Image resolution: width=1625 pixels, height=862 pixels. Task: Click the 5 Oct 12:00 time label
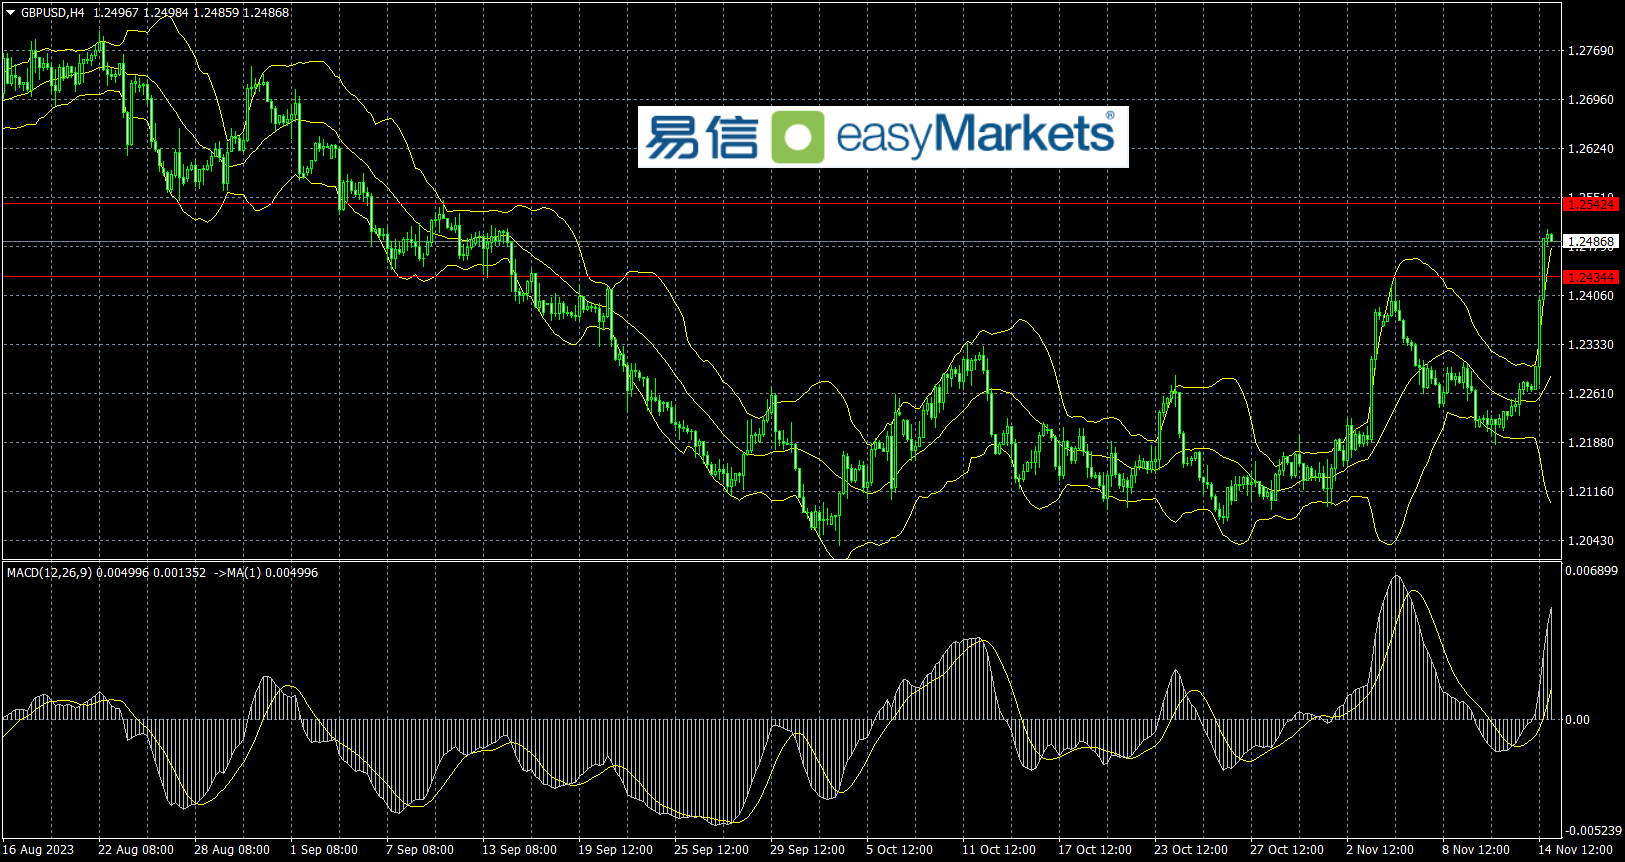tap(900, 850)
